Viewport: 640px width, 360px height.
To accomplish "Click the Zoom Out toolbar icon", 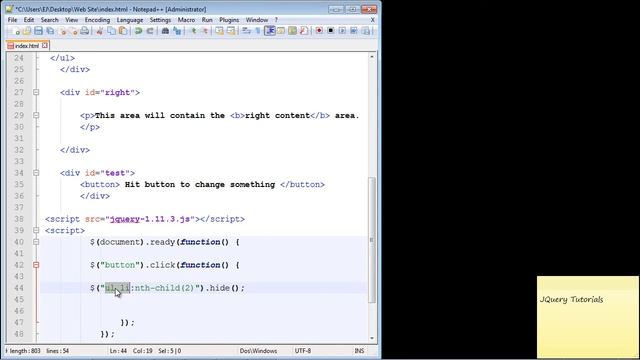I will [205, 31].
